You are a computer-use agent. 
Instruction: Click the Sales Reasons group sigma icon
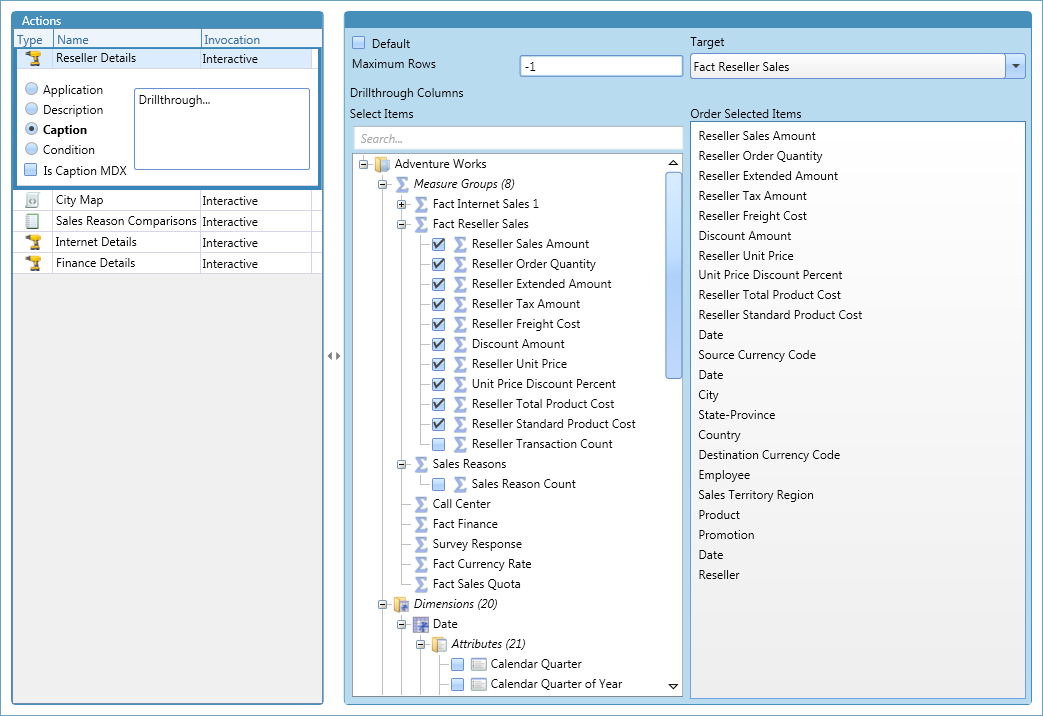tap(421, 464)
